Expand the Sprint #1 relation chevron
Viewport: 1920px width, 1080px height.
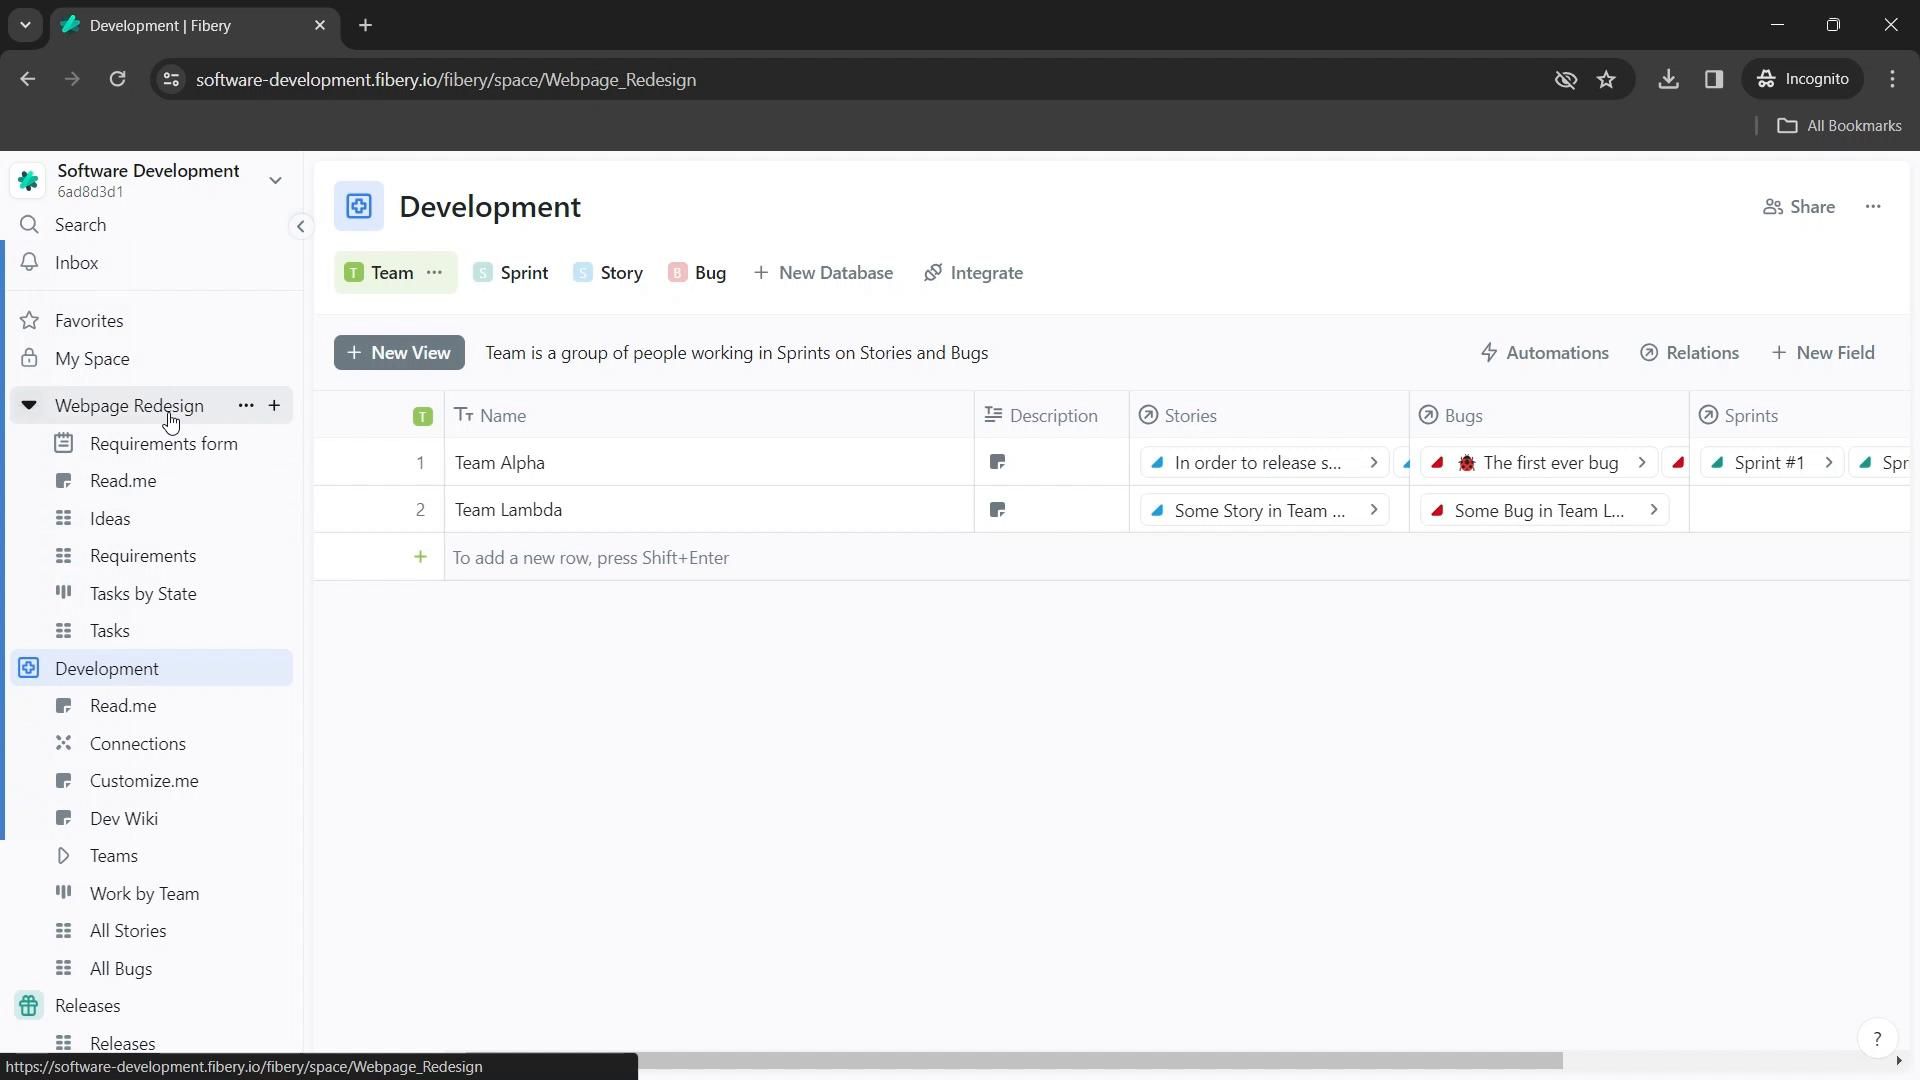pos(1828,463)
